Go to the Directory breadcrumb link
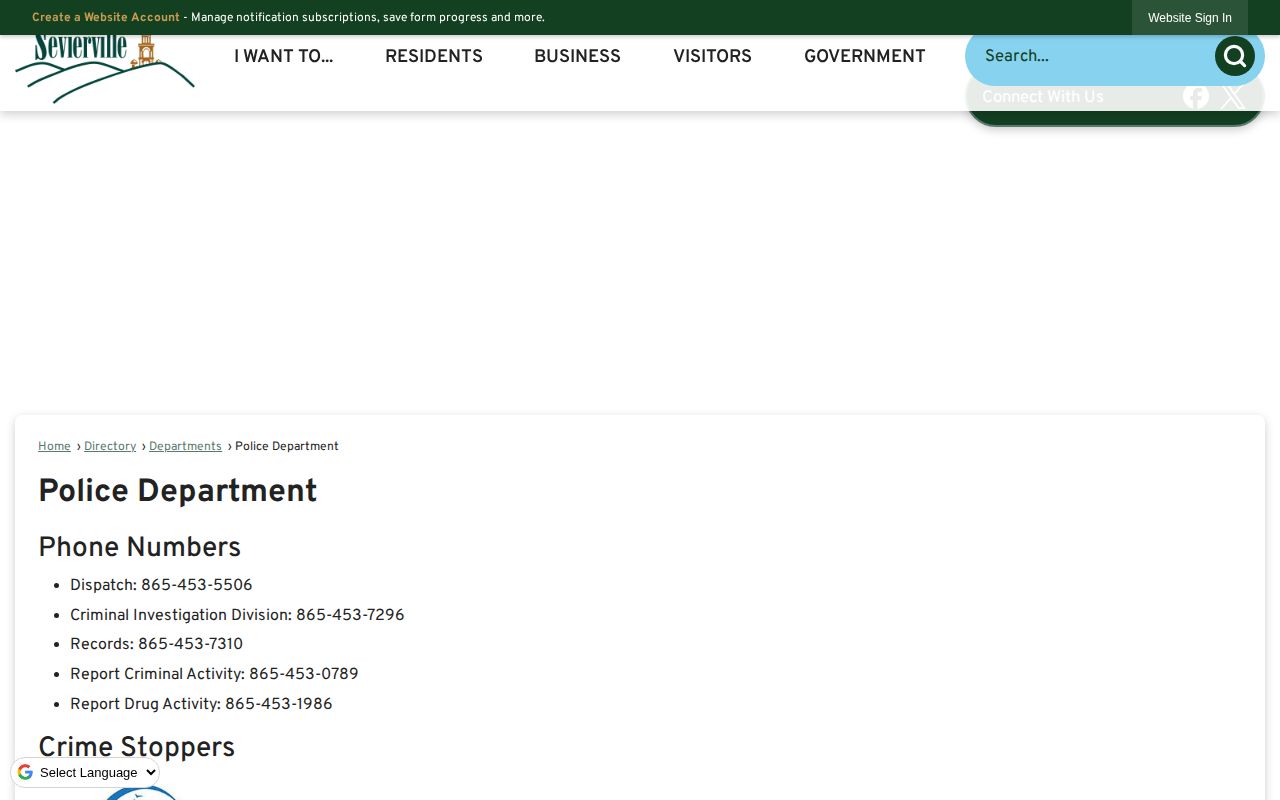Image resolution: width=1280 pixels, height=800 pixels. coord(110,447)
